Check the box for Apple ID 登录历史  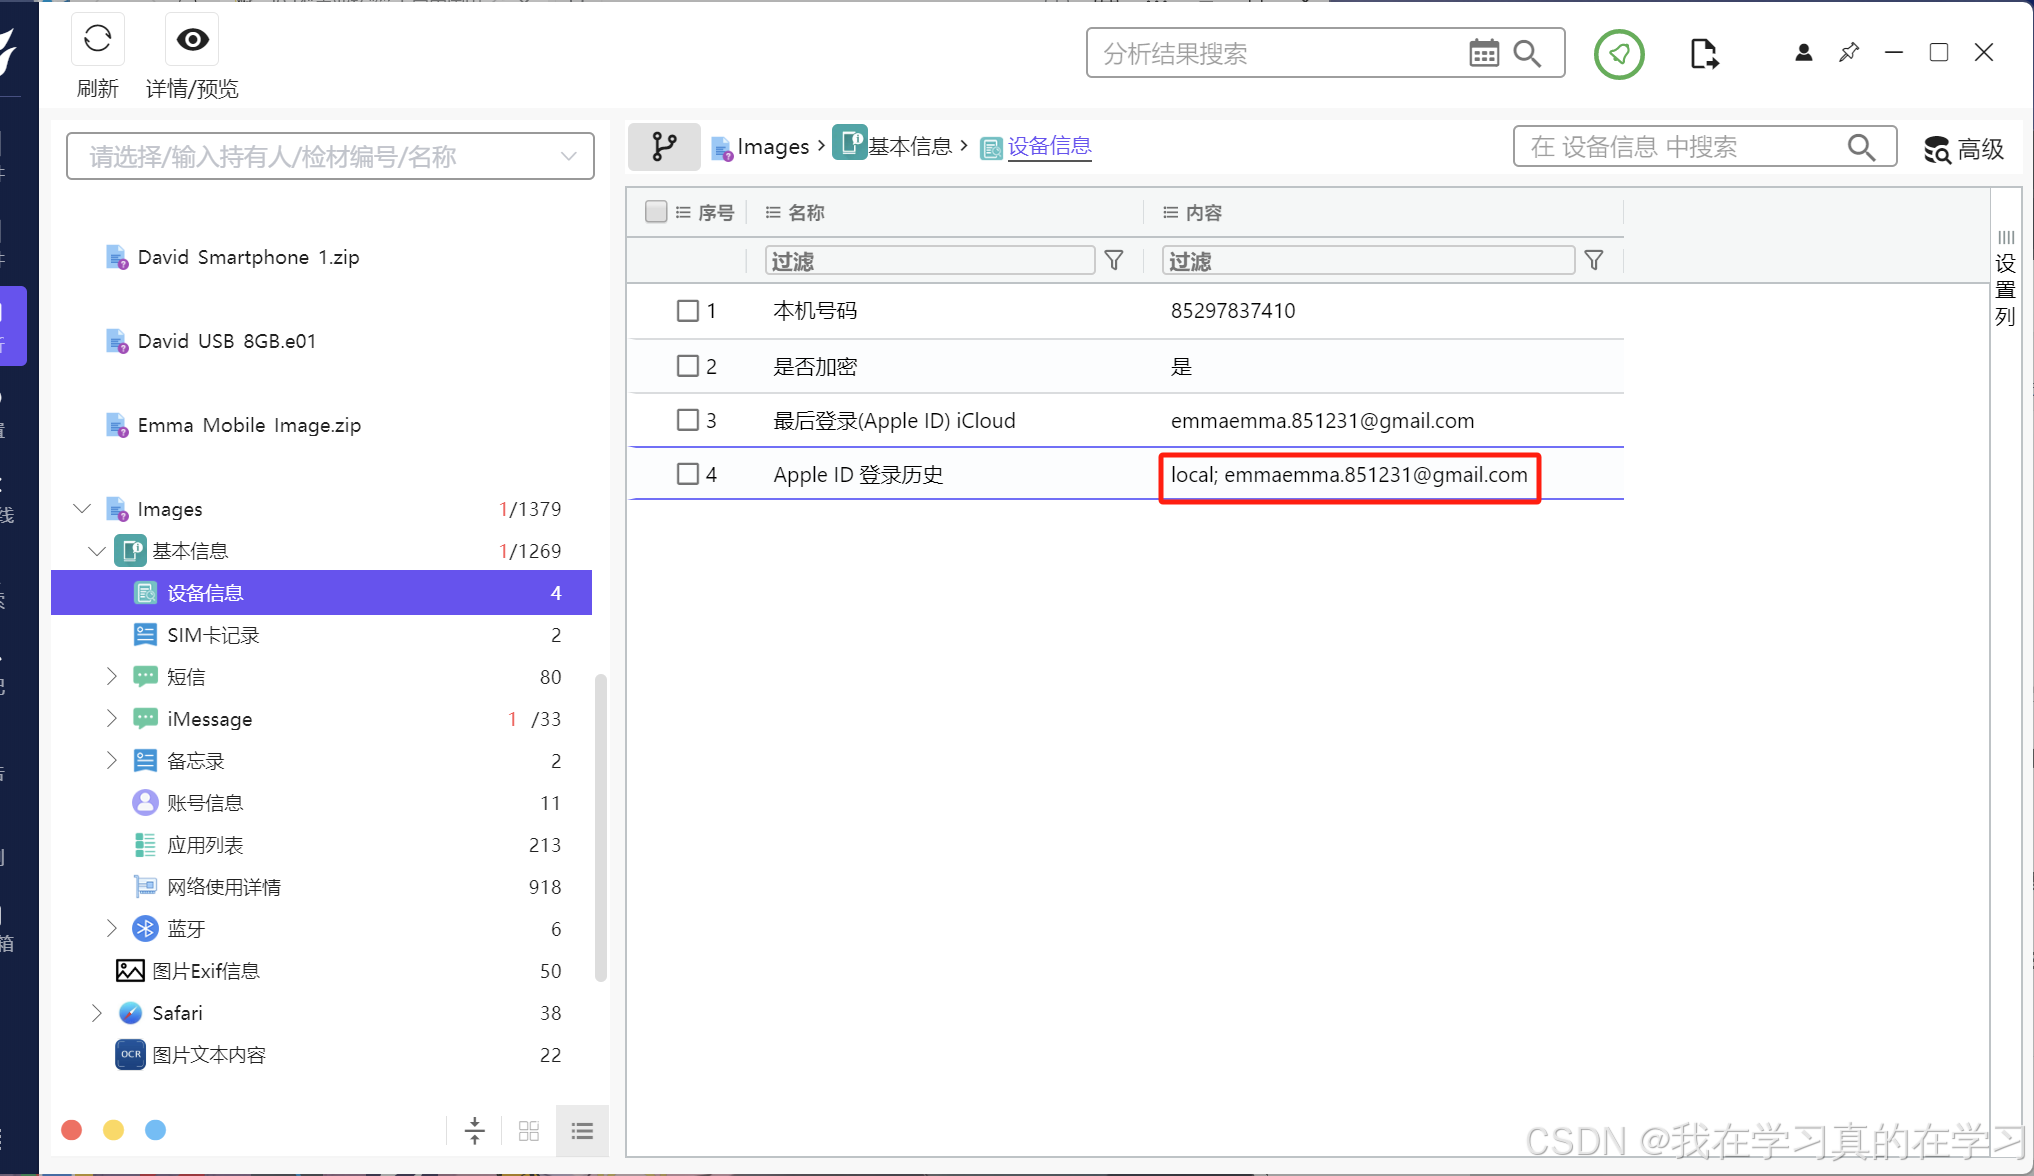[688, 474]
